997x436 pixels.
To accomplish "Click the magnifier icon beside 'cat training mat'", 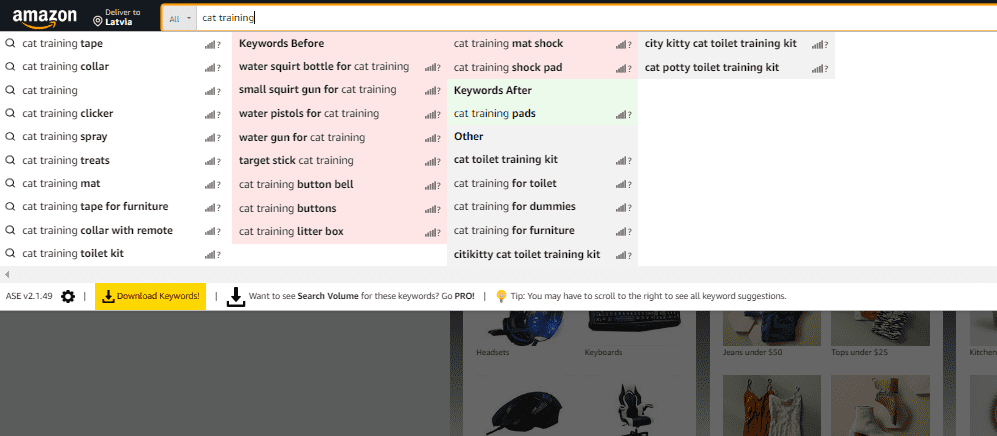I will [x=10, y=183].
